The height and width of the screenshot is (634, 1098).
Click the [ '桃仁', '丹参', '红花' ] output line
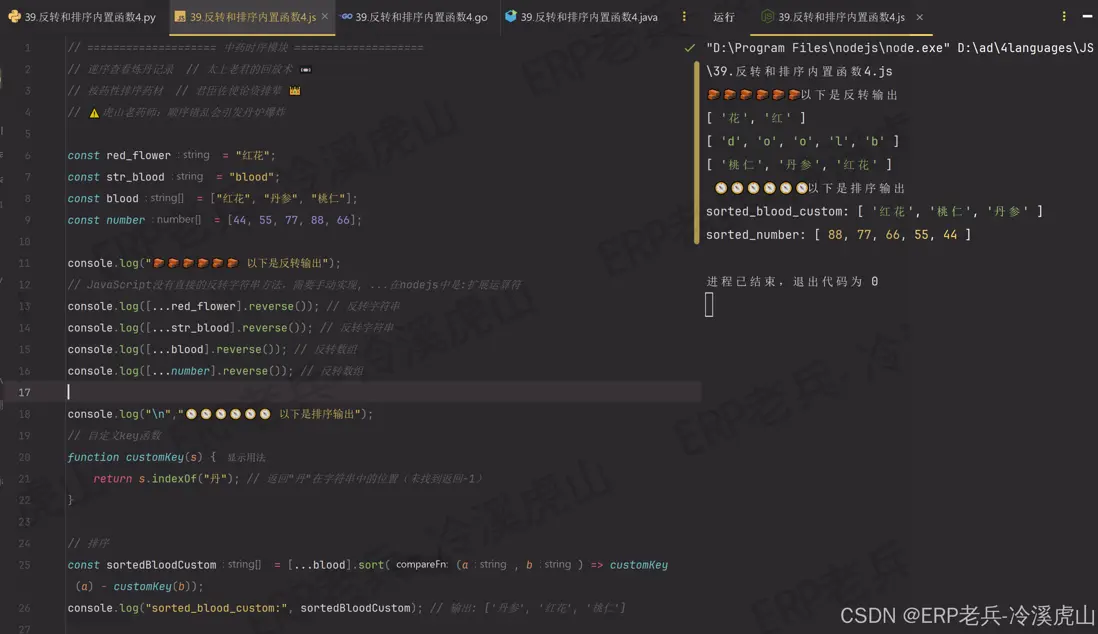tap(798, 165)
